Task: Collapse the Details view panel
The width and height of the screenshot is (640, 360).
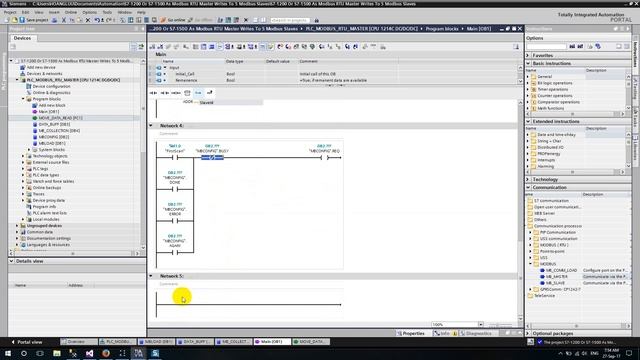Action: (x=11, y=261)
